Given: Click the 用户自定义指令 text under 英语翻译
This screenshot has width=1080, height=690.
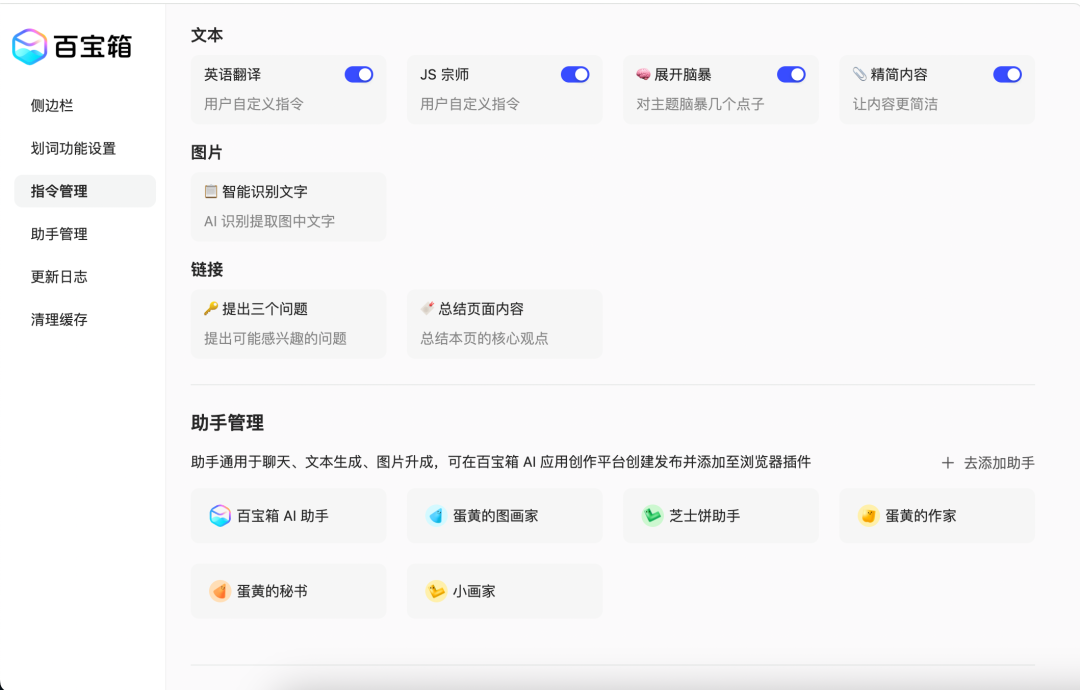Looking at the screenshot, I should click(x=253, y=104).
